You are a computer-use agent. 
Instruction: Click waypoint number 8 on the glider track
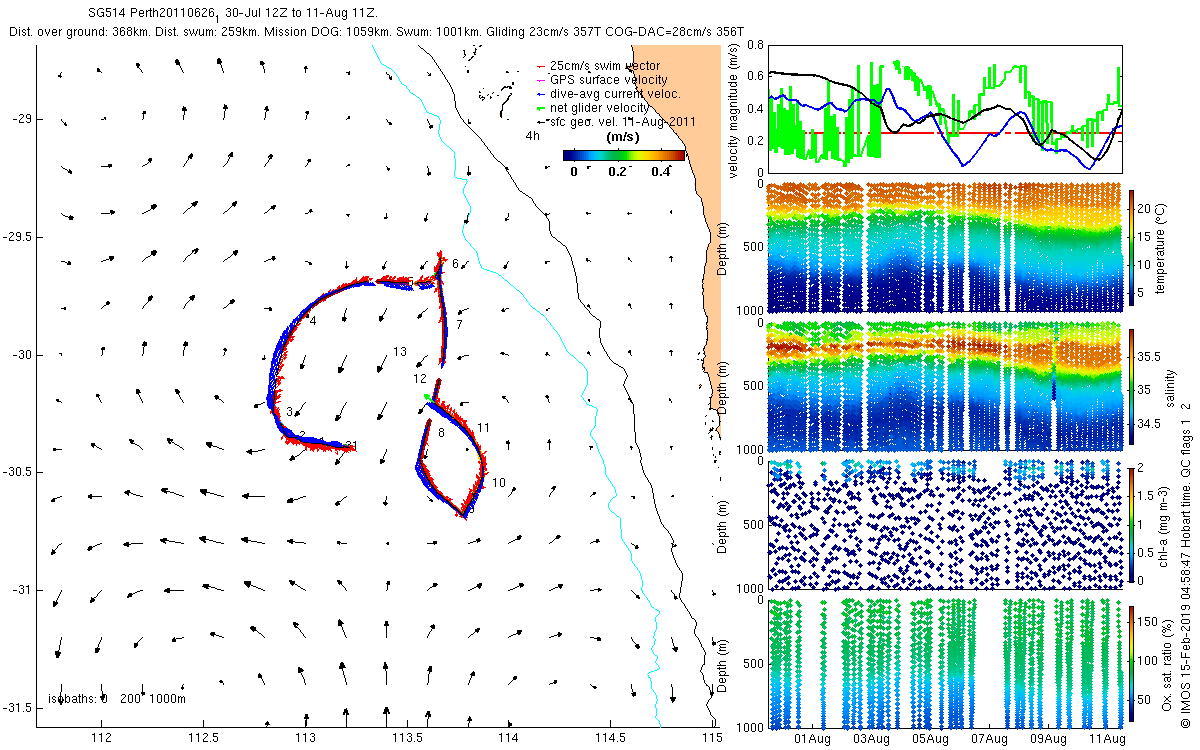(x=441, y=432)
